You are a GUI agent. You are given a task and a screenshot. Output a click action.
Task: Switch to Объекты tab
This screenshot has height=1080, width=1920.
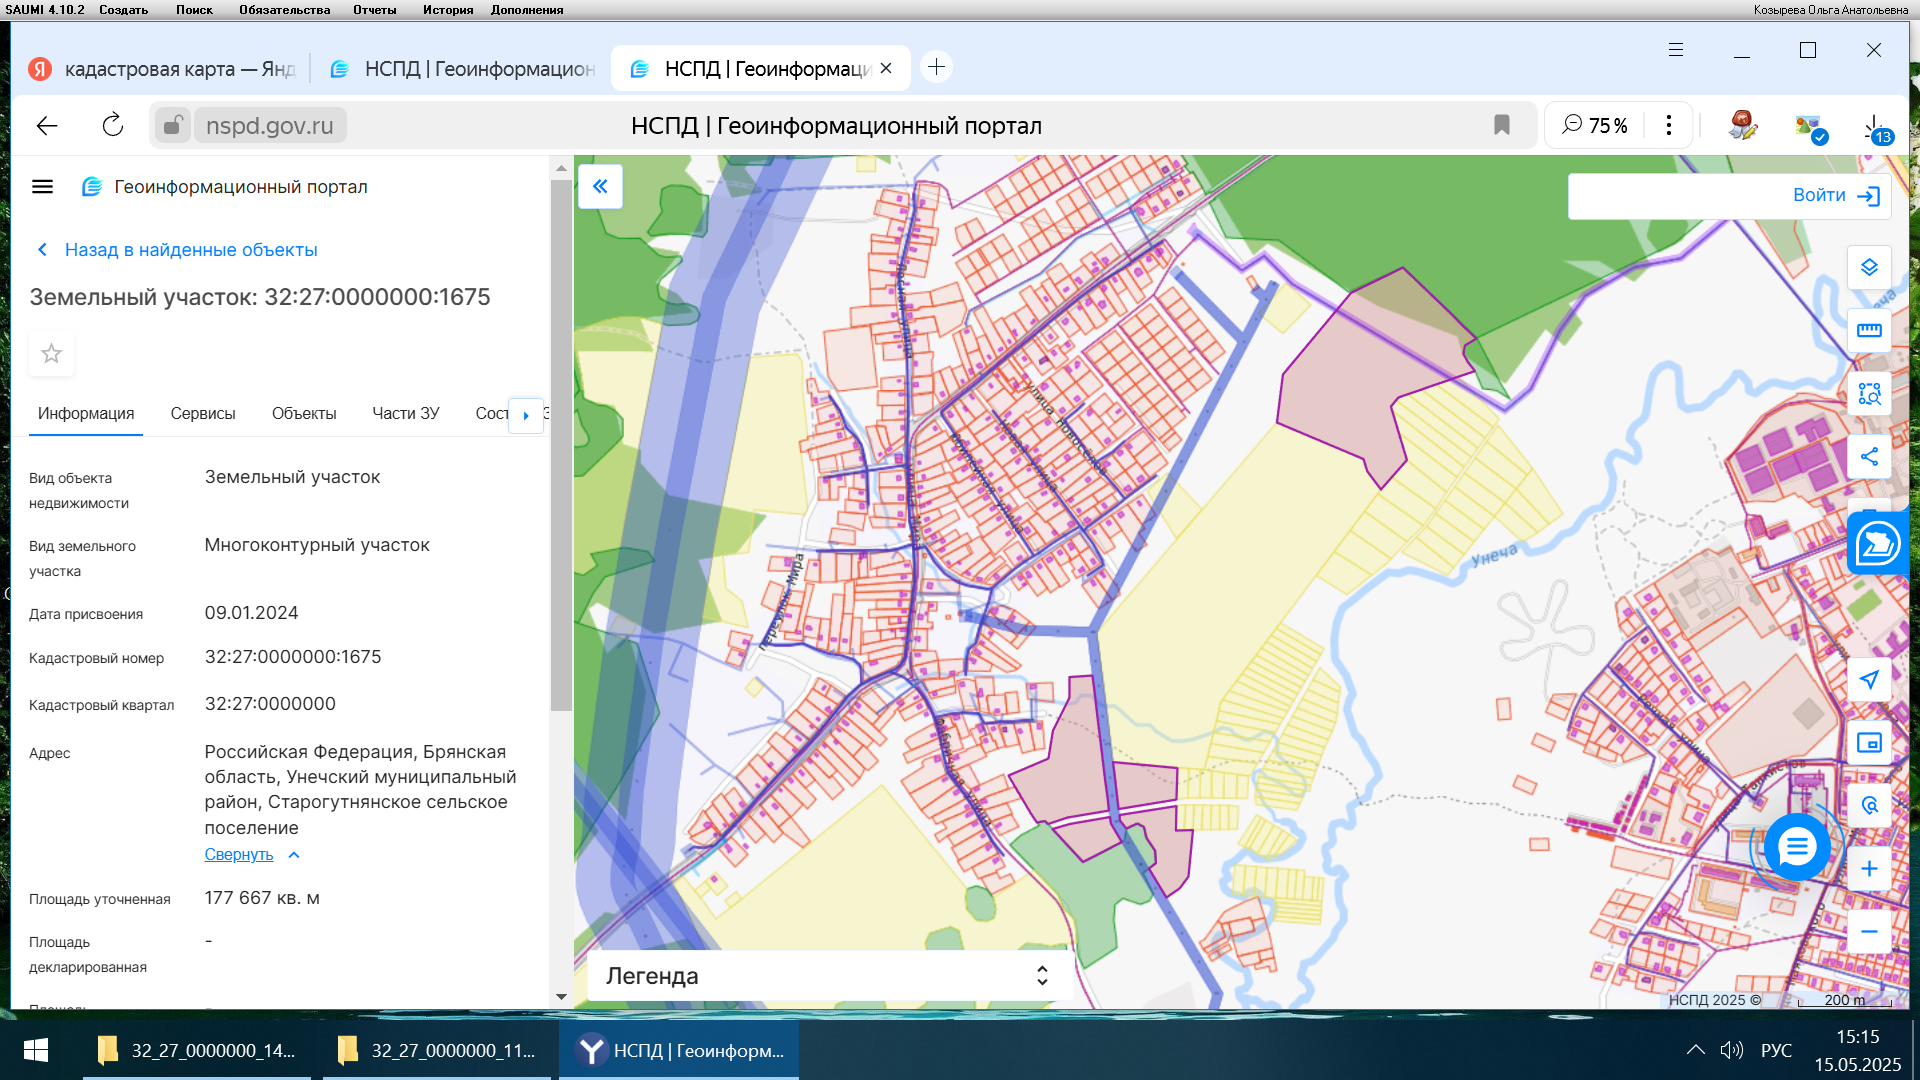(304, 413)
